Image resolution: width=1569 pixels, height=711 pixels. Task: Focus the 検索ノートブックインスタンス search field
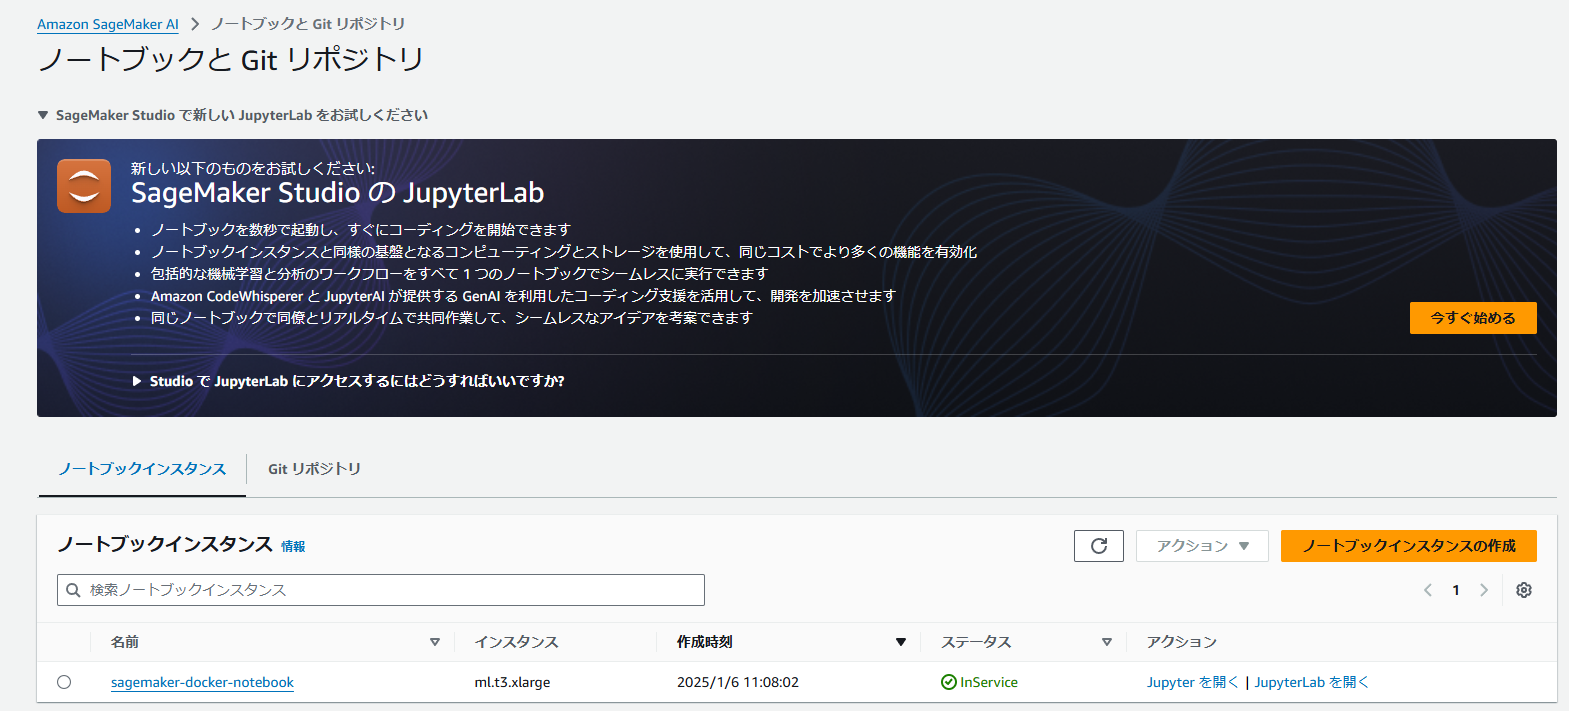pyautogui.click(x=381, y=590)
